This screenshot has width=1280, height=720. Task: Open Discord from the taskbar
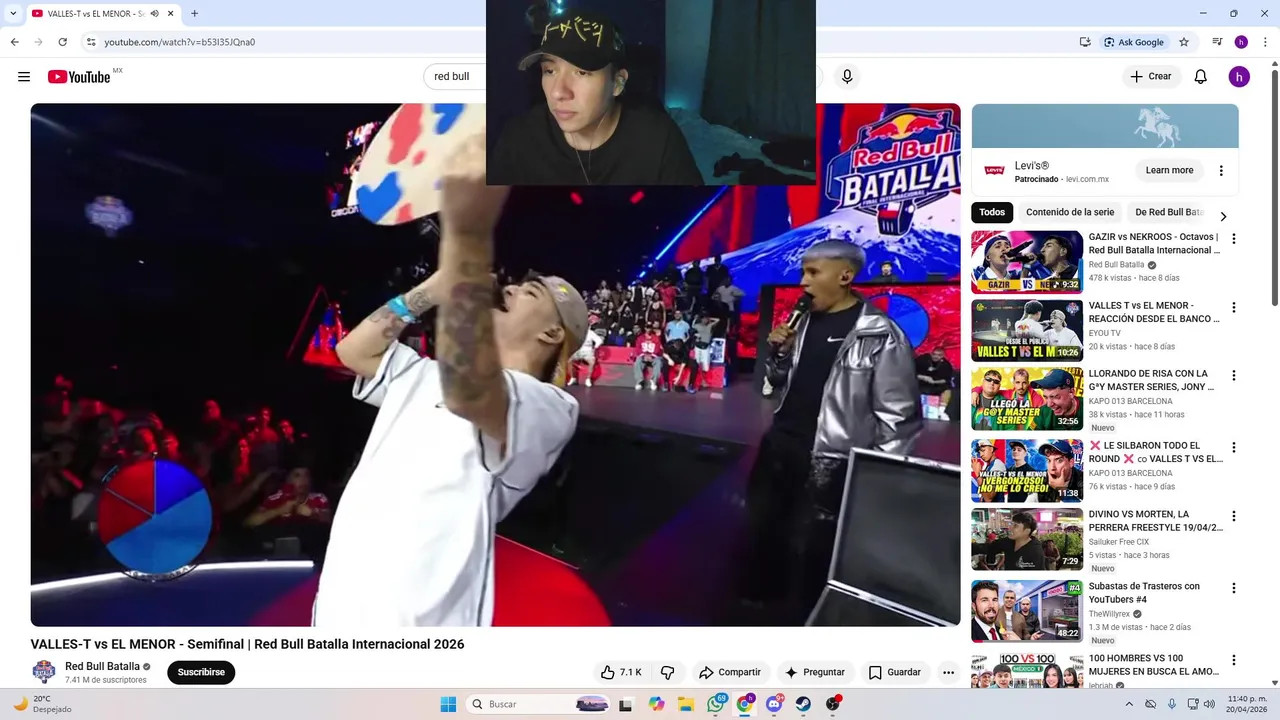[x=774, y=704]
